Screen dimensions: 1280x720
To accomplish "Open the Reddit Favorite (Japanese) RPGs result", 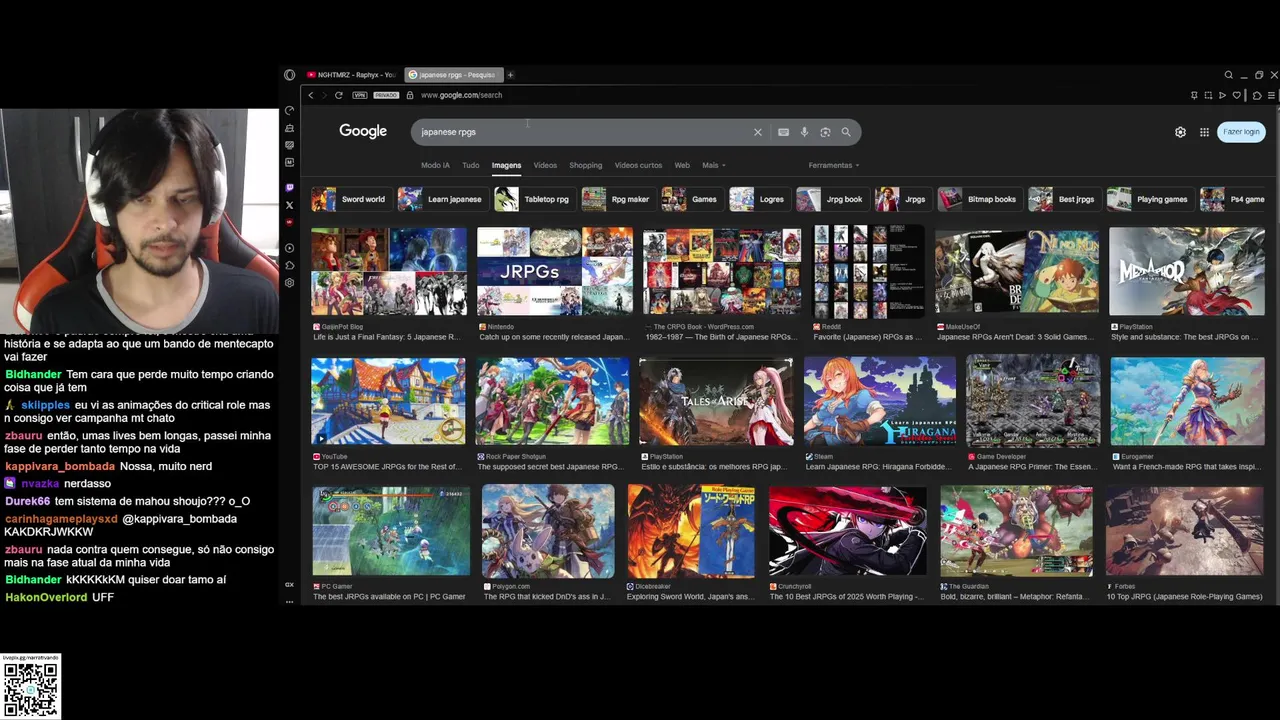I will pos(870,271).
